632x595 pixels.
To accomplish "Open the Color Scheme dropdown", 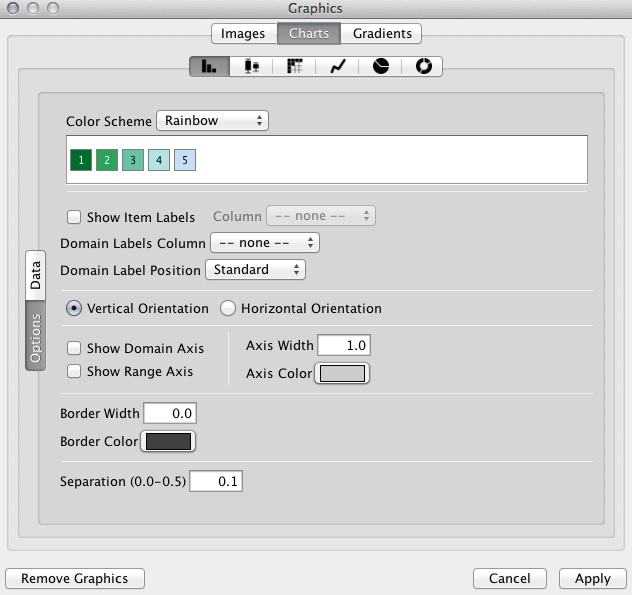I will click(213, 121).
